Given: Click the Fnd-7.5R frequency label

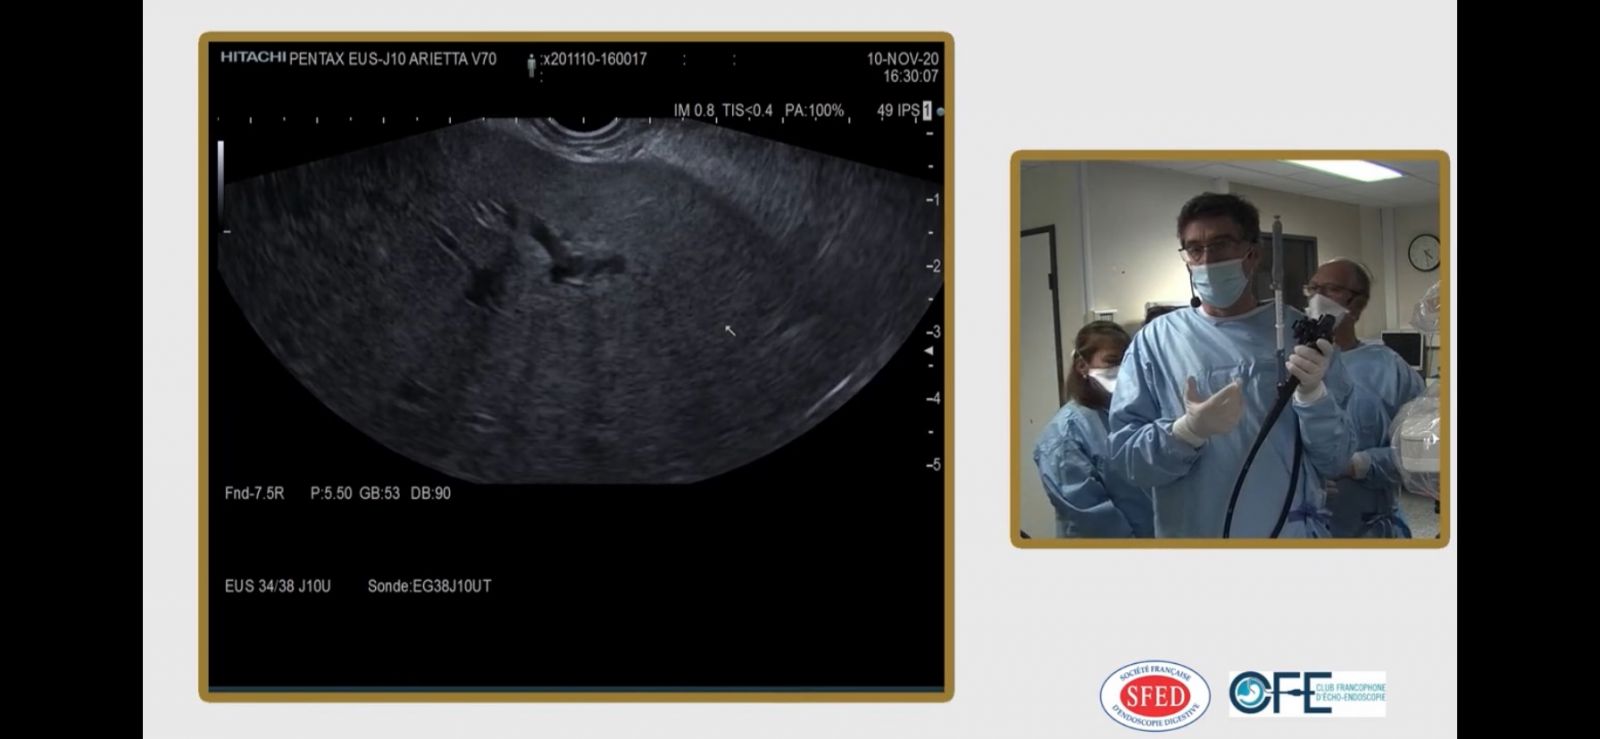Looking at the screenshot, I should tap(255, 493).
